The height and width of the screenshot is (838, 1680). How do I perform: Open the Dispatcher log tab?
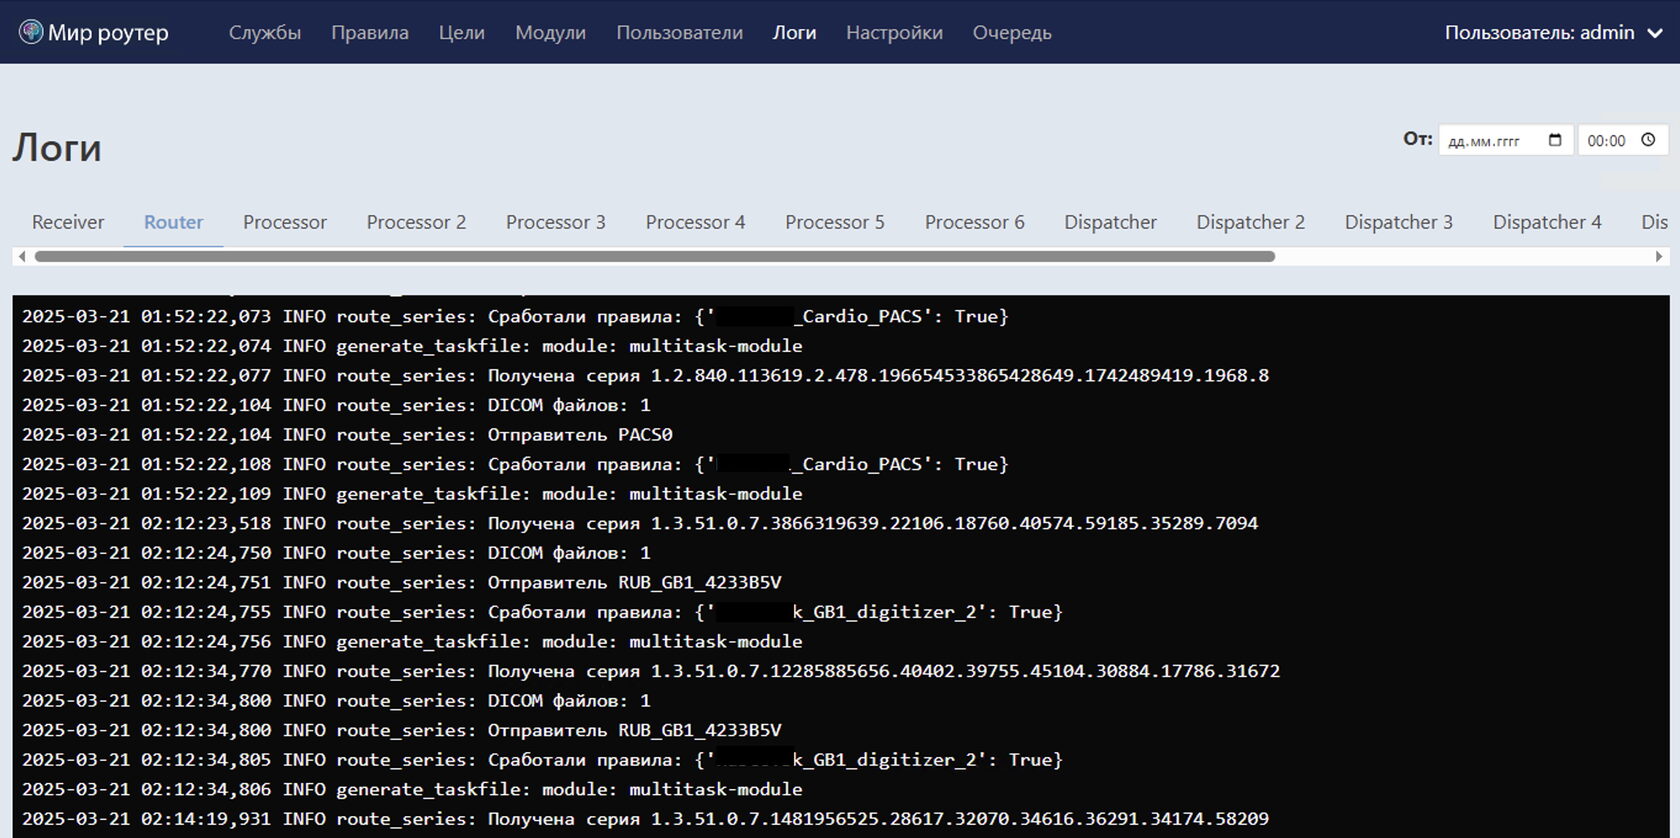1111,222
